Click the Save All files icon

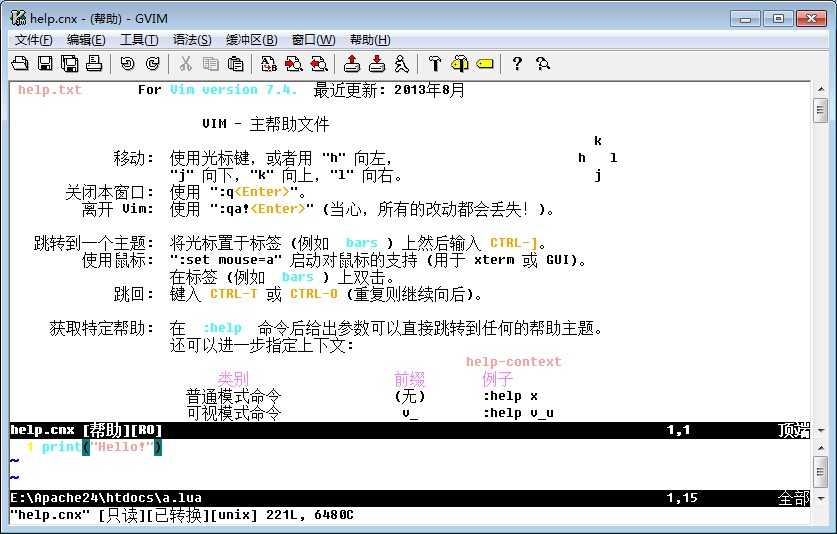[70, 64]
